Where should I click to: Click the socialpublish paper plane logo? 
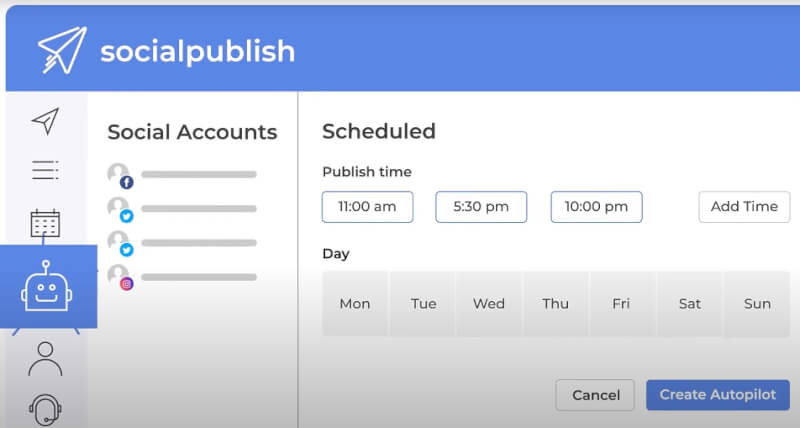click(x=62, y=50)
